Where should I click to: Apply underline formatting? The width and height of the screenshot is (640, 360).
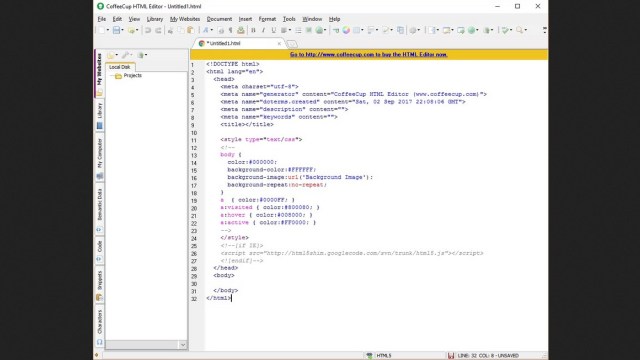[273, 30]
